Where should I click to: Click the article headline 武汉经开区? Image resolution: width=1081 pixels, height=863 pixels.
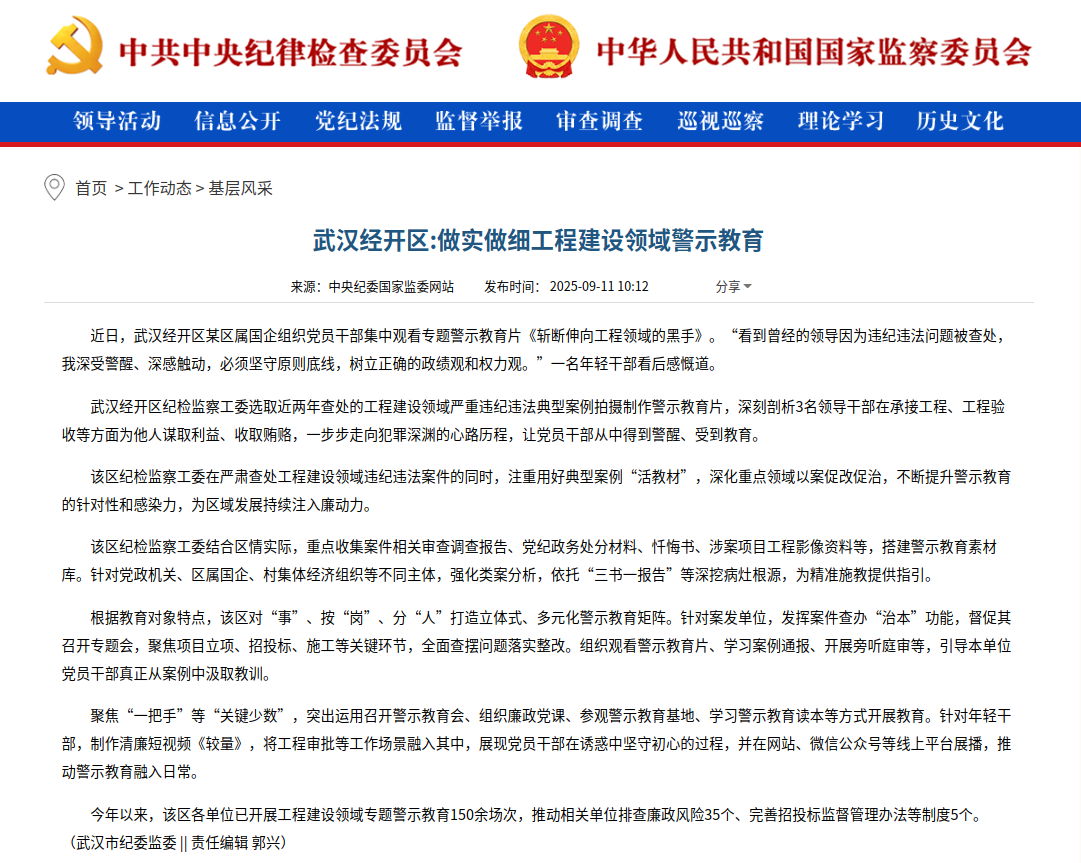pyautogui.click(x=538, y=241)
